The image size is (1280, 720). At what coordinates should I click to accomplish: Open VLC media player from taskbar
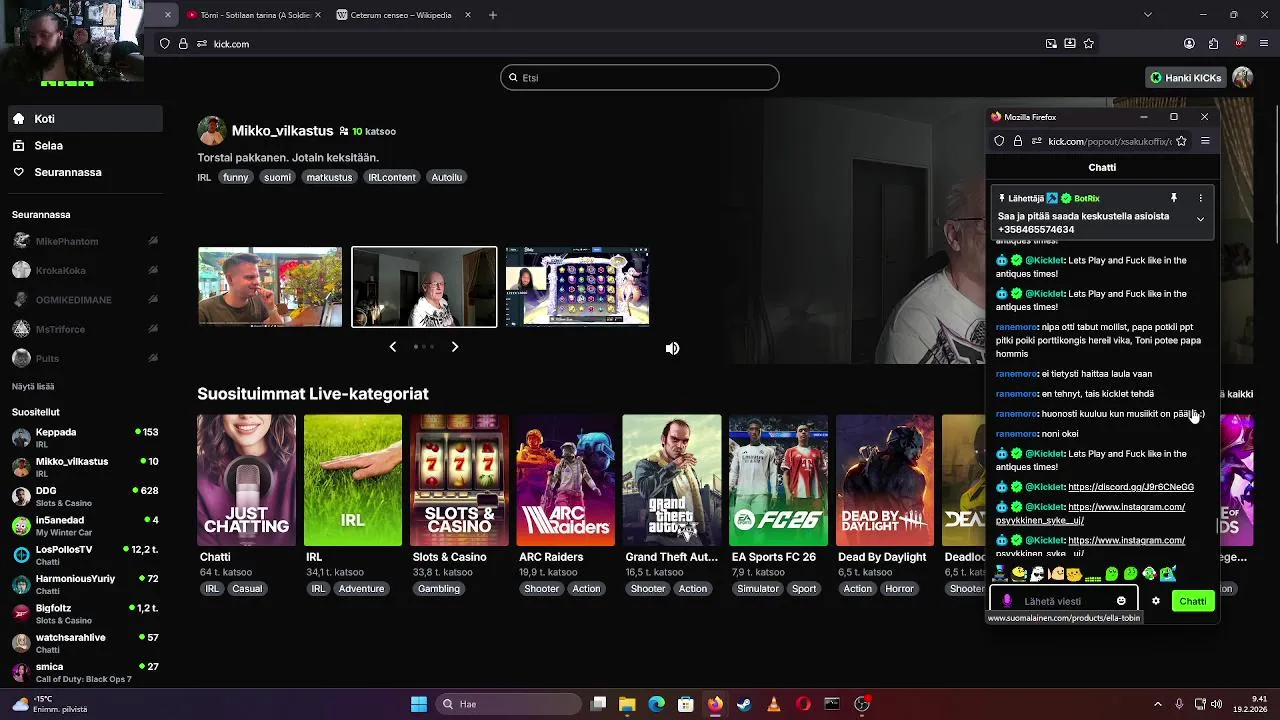point(773,704)
